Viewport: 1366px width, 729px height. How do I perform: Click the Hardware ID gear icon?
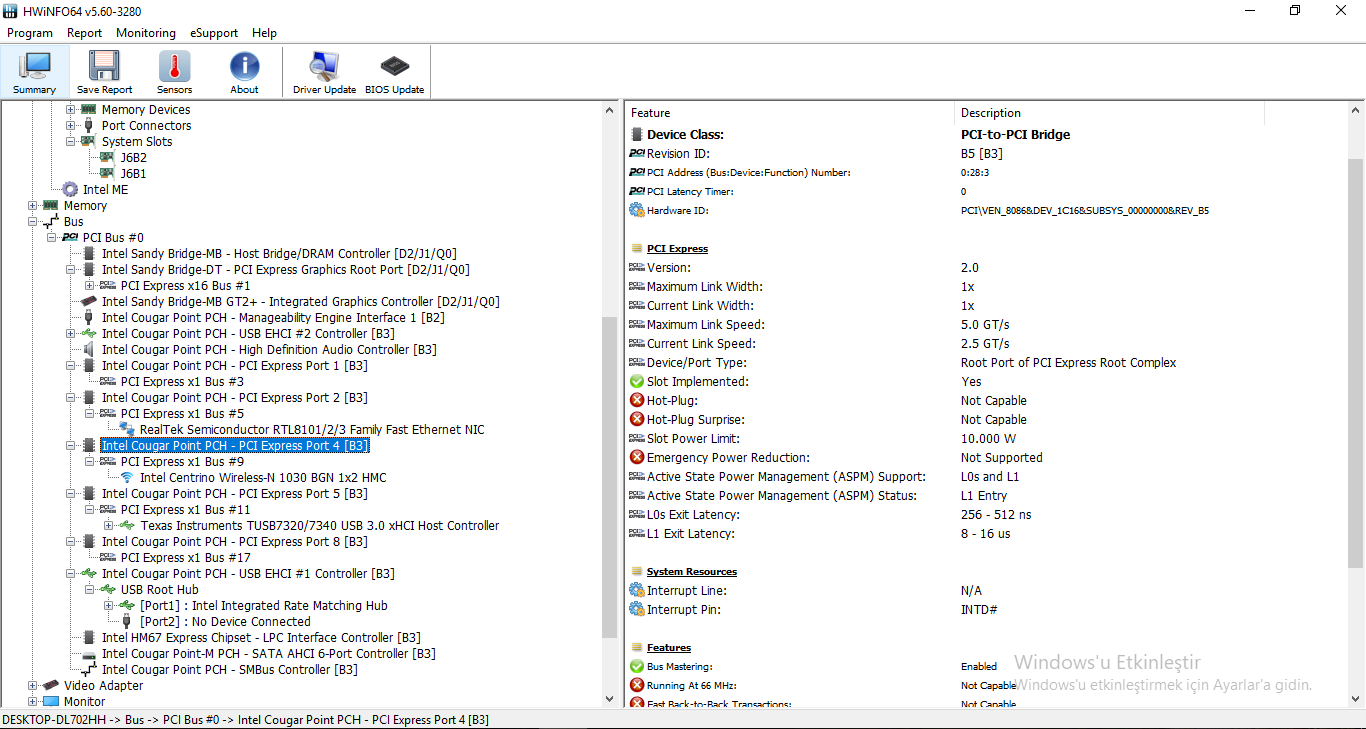637,210
